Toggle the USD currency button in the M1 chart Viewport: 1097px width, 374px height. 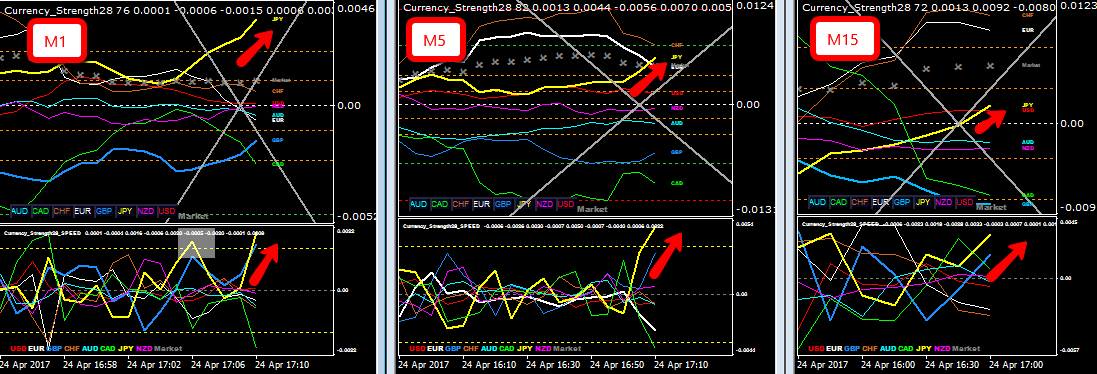pos(167,211)
